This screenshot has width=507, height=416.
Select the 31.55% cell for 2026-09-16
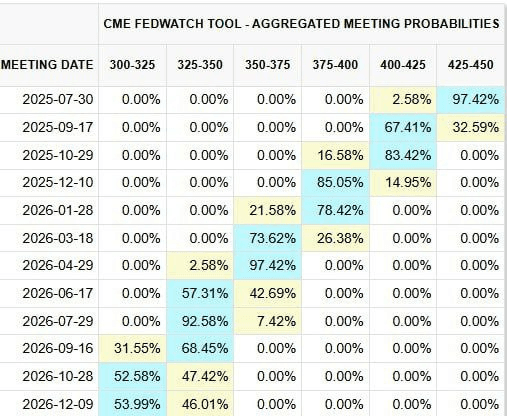click(x=132, y=349)
